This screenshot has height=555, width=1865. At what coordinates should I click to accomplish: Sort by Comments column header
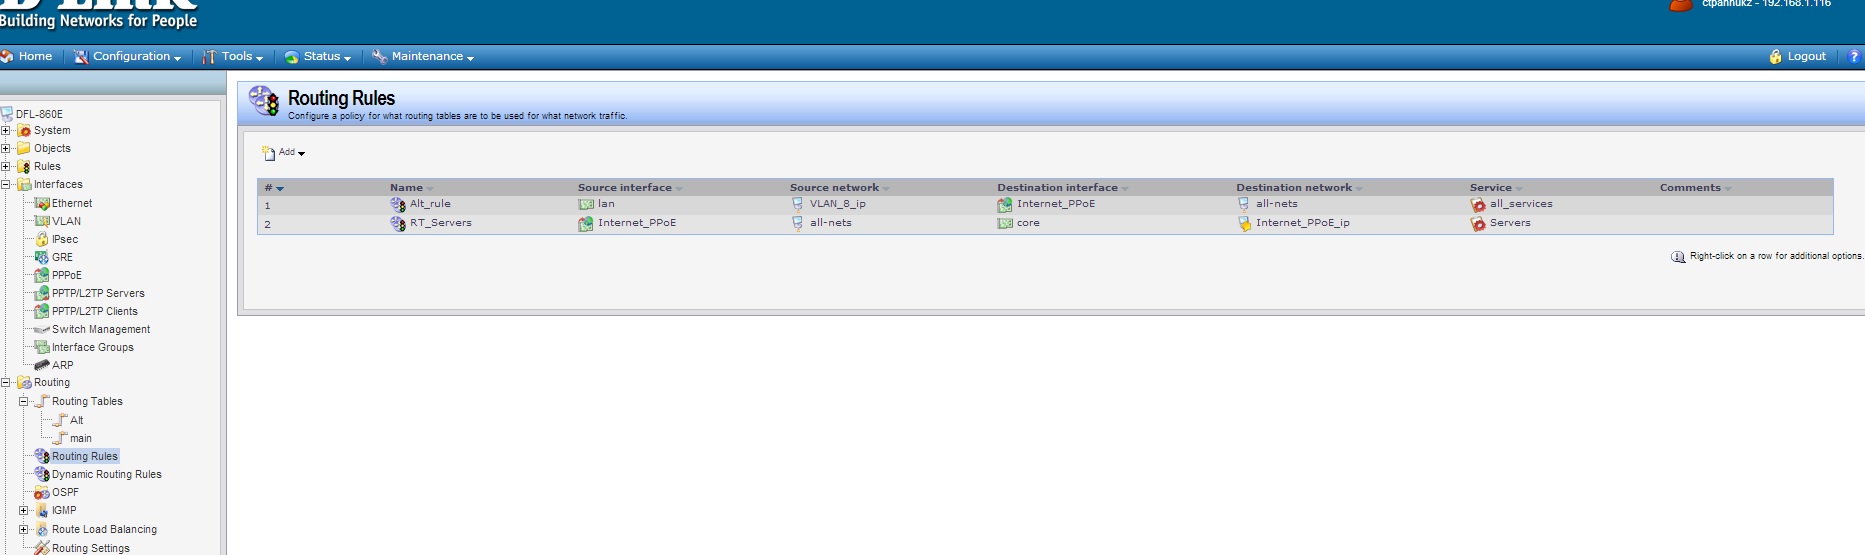[x=1695, y=188]
